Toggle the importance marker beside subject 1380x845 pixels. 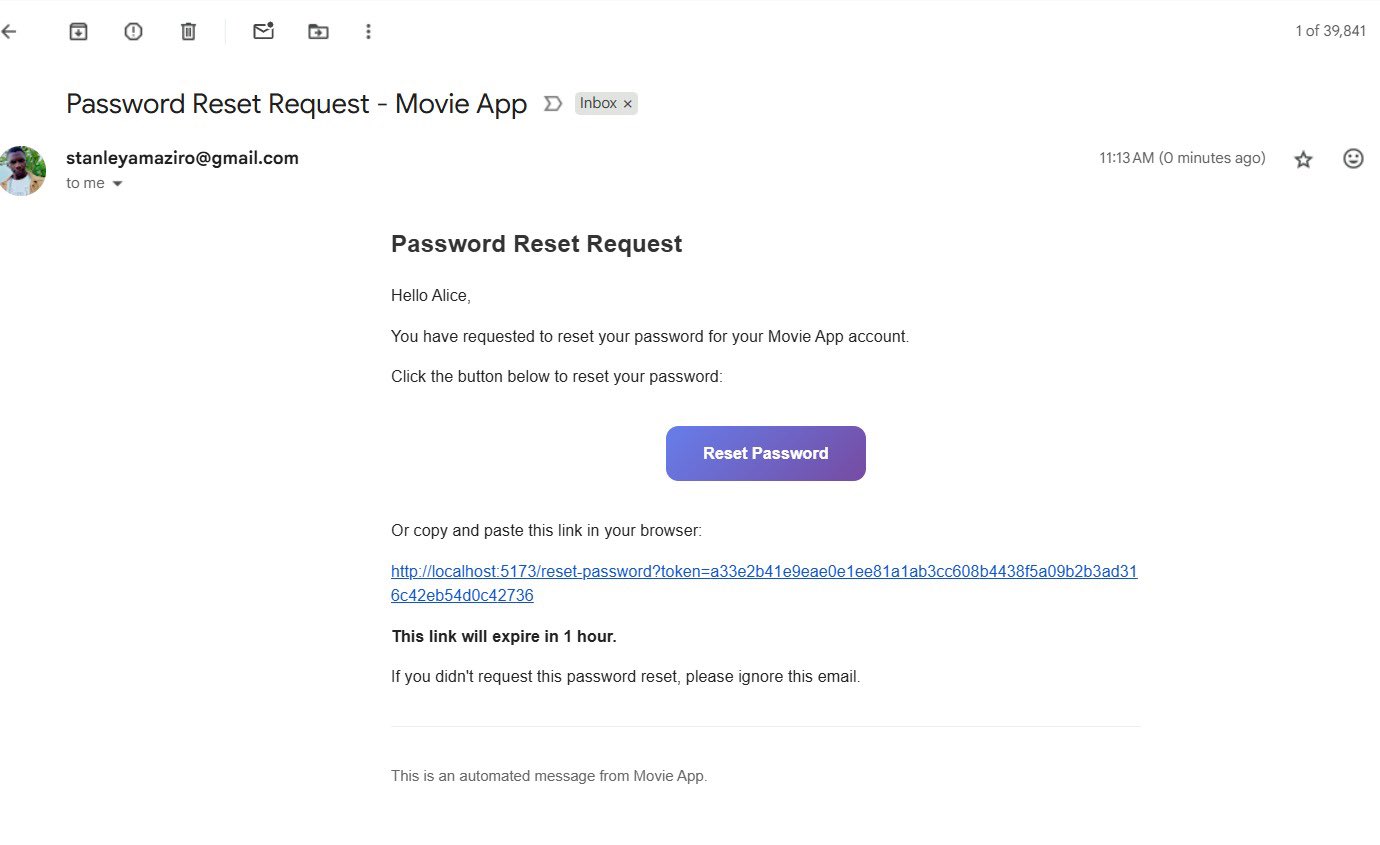[552, 104]
